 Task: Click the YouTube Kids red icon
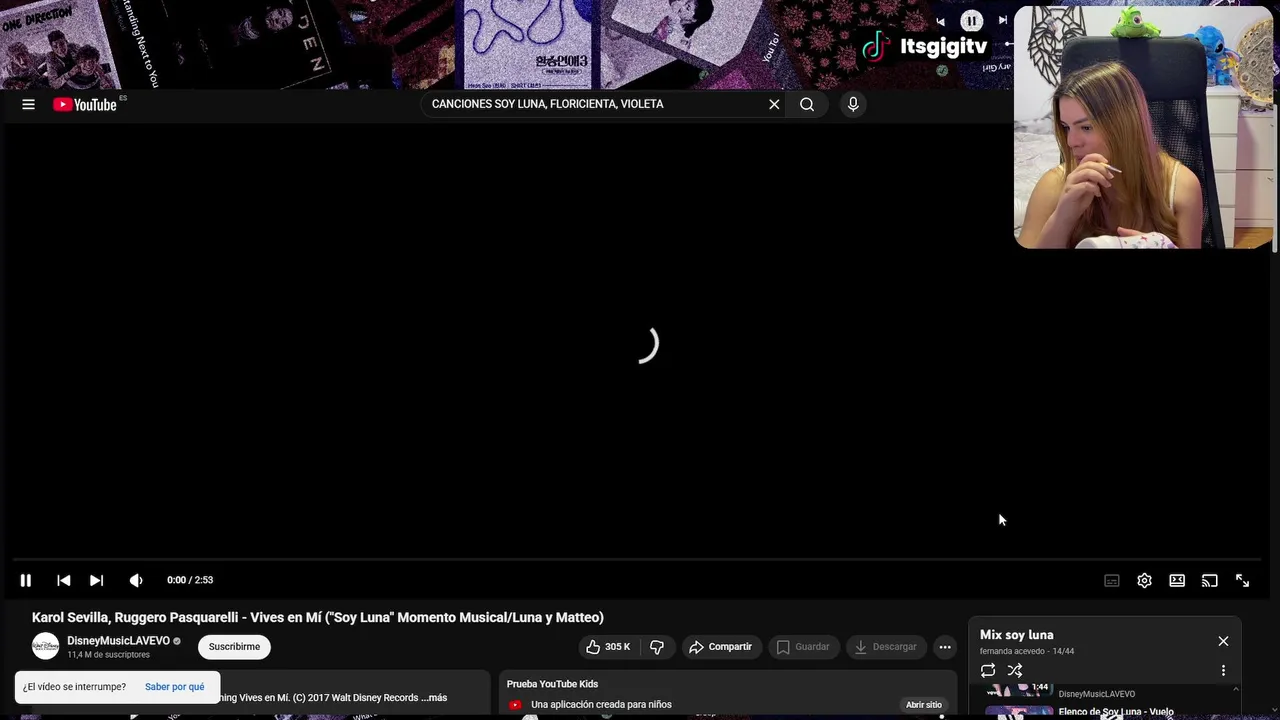[x=515, y=705]
